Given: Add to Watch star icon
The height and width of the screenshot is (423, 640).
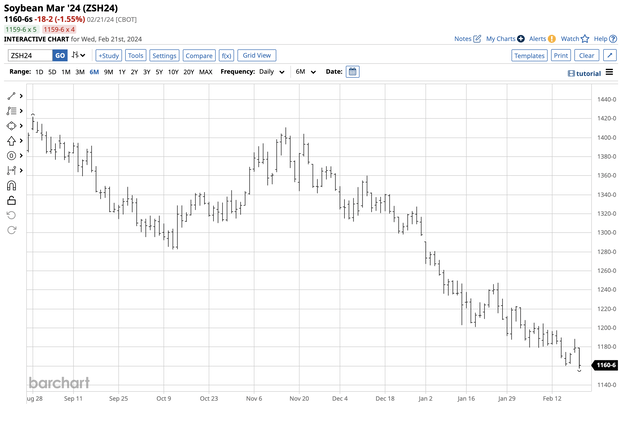Looking at the screenshot, I should click(585, 39).
